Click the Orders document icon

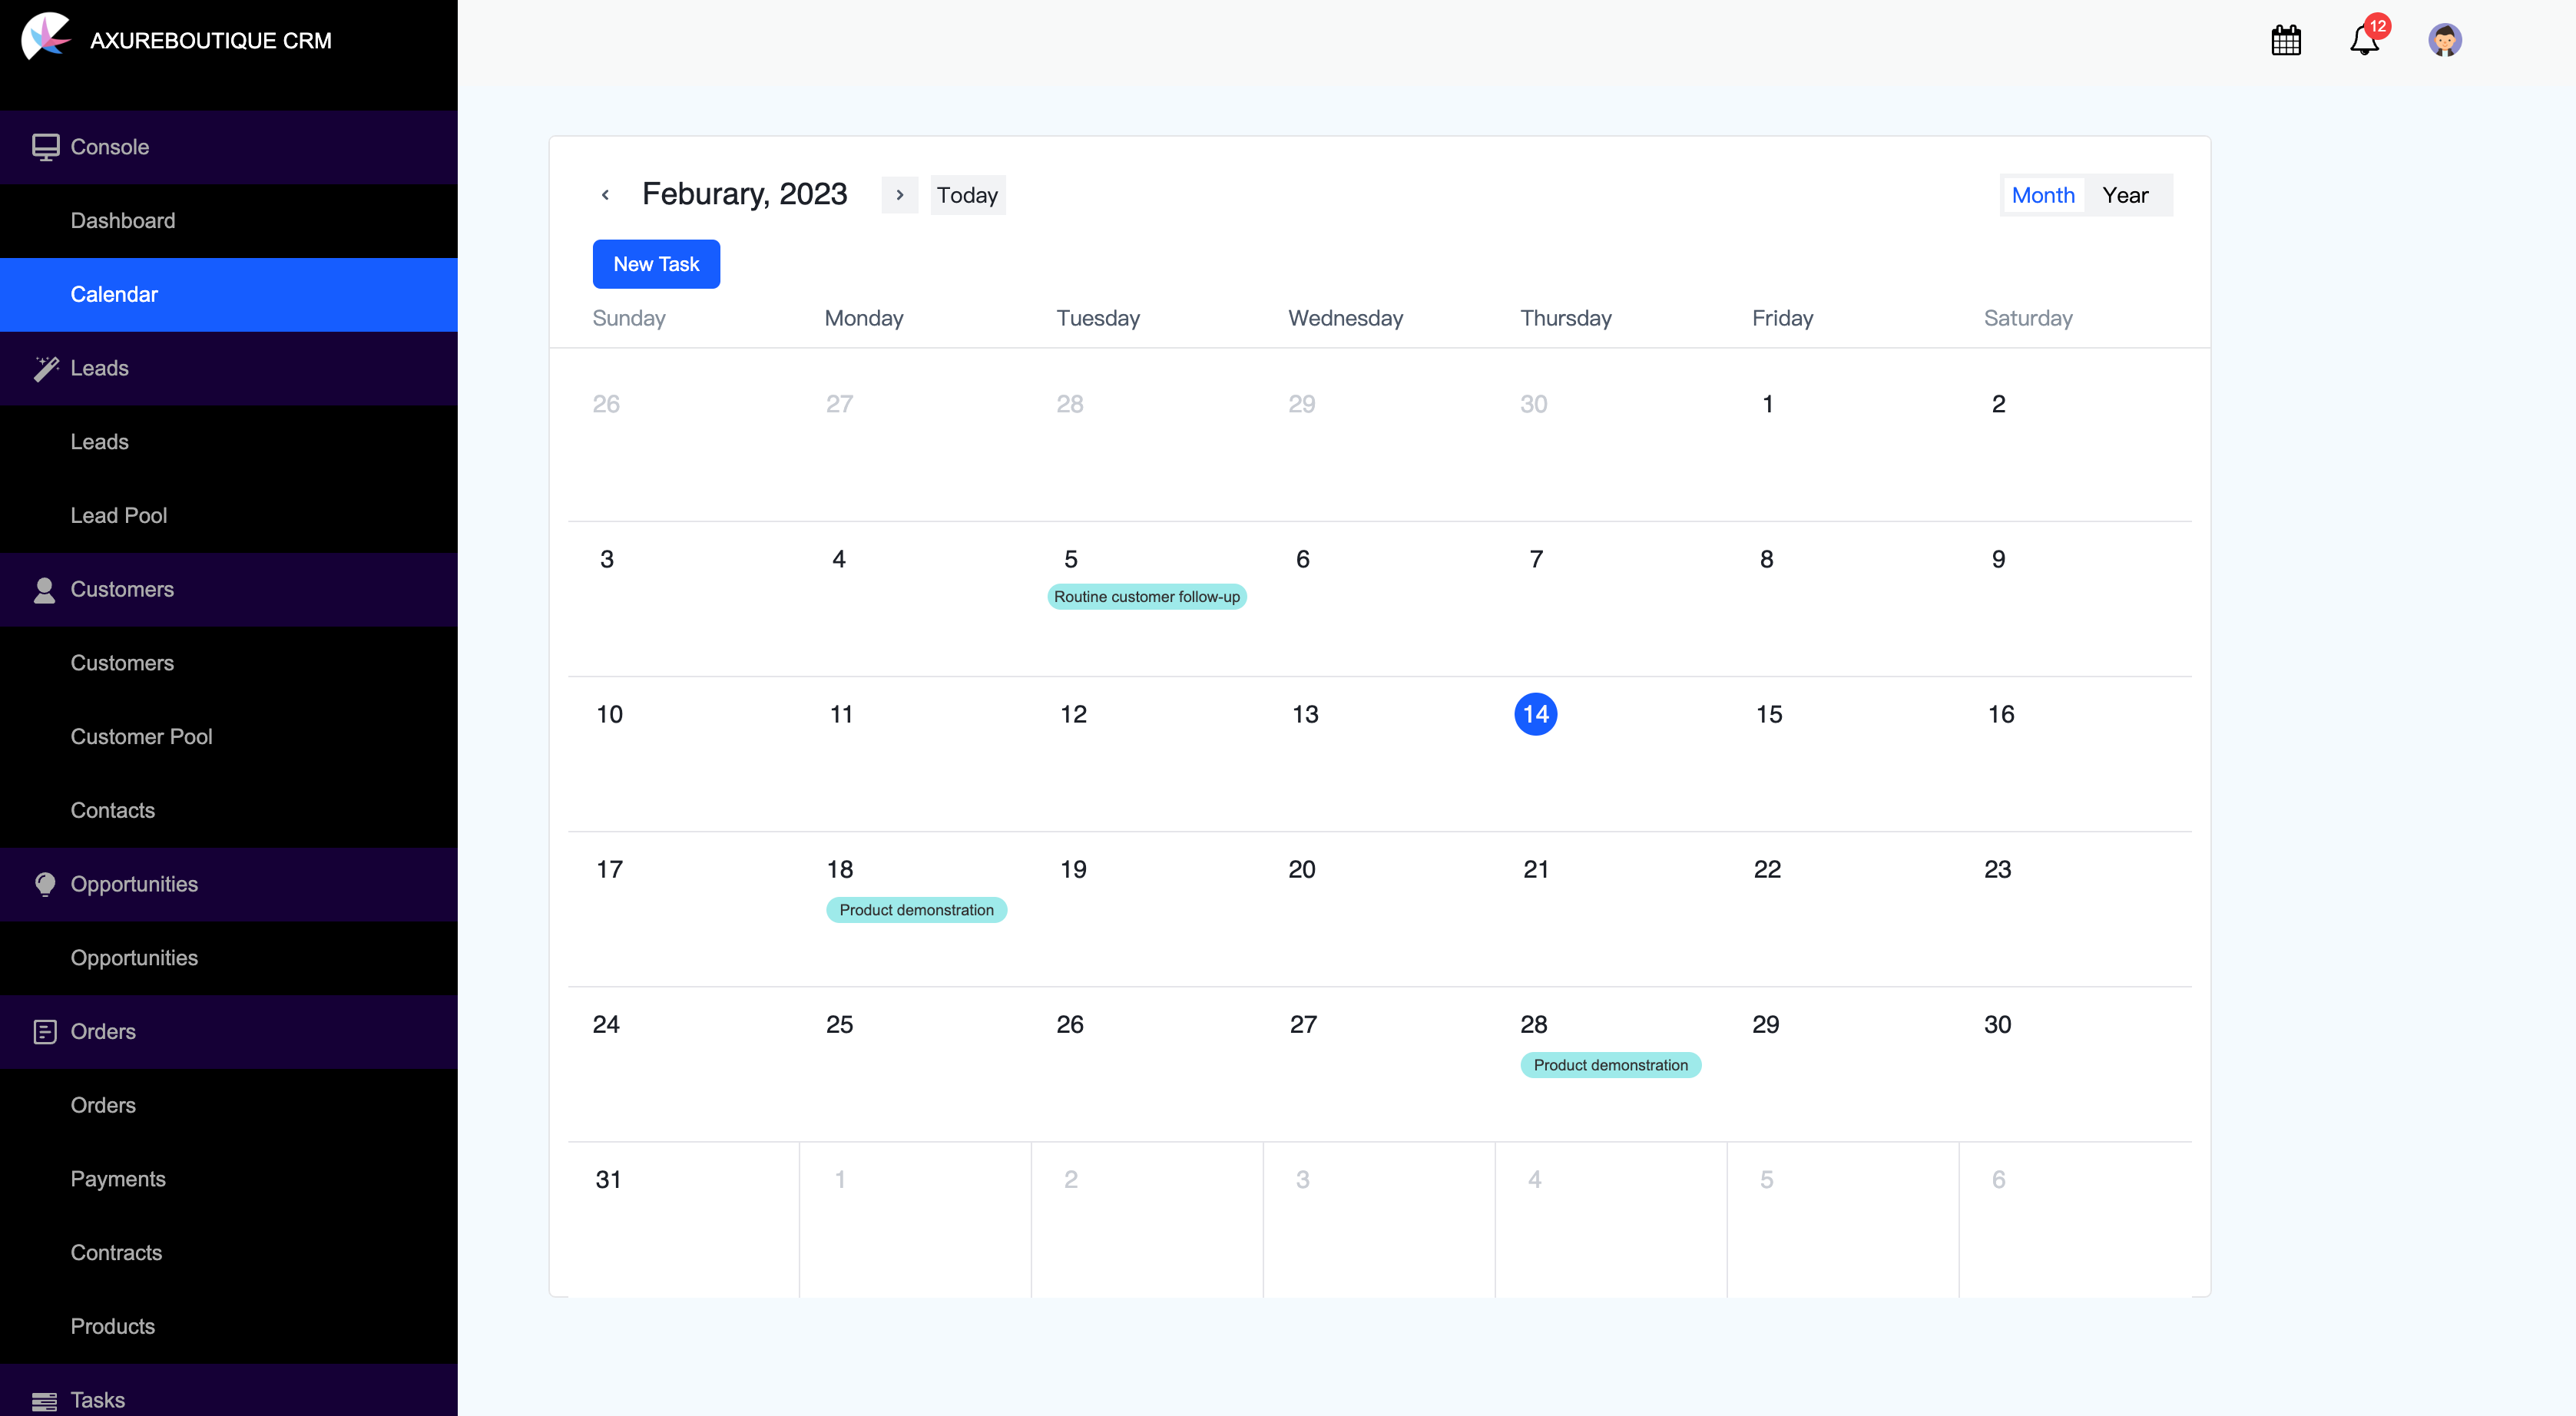click(45, 1032)
